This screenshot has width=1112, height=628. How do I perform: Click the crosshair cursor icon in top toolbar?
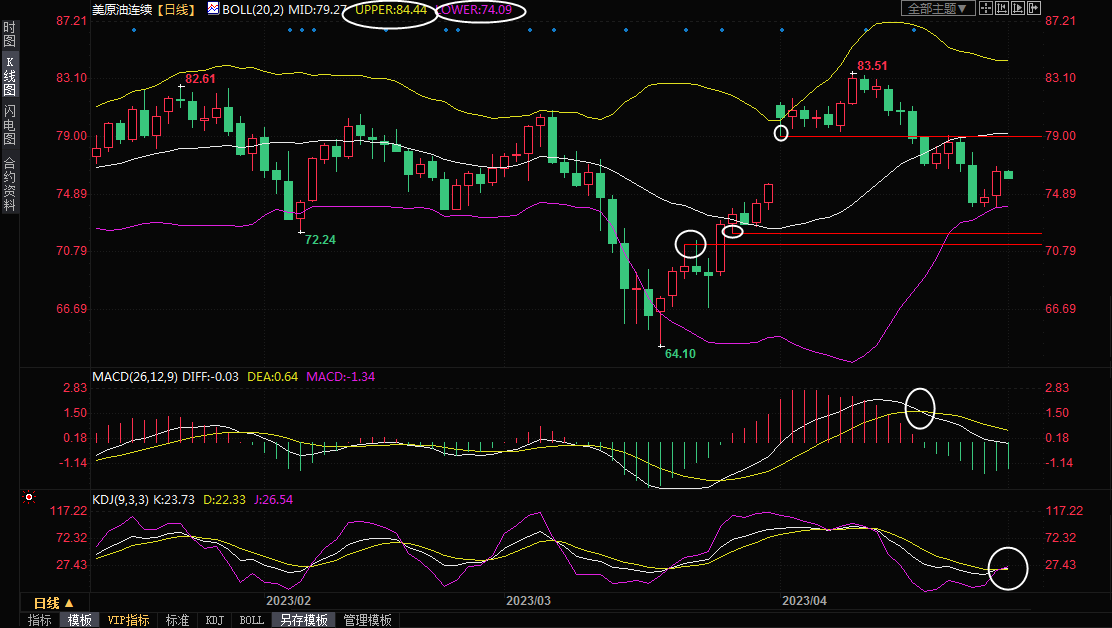point(986,8)
